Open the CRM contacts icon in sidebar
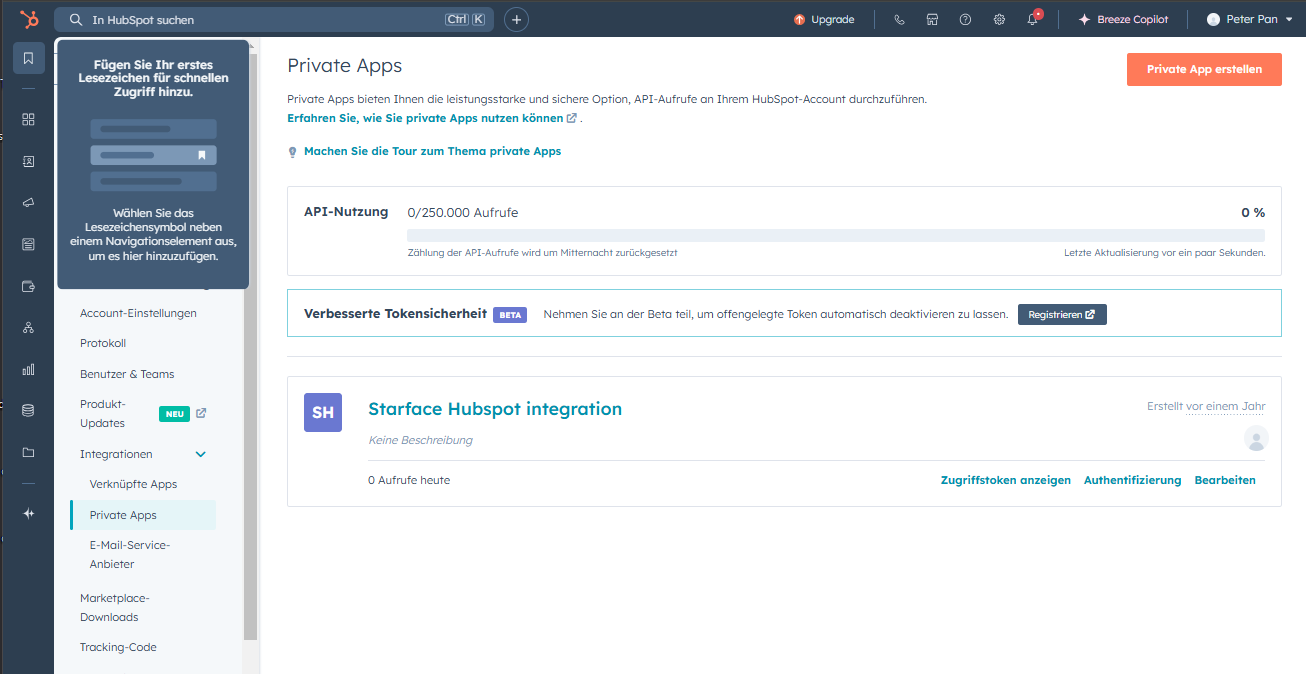The width and height of the screenshot is (1306, 674). pyautogui.click(x=28, y=161)
